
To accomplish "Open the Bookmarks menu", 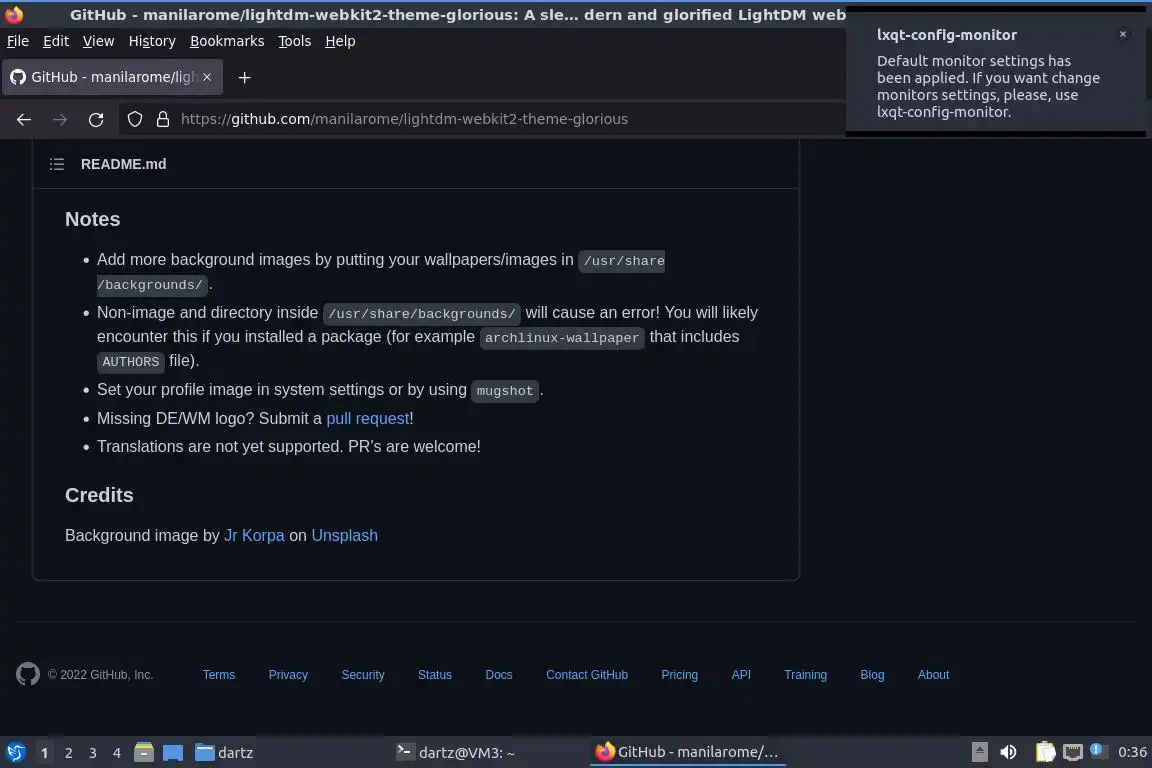I will point(227,41).
